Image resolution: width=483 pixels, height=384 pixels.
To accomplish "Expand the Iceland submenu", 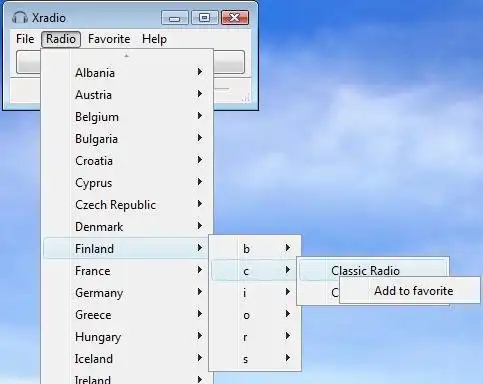I will click(127, 358).
